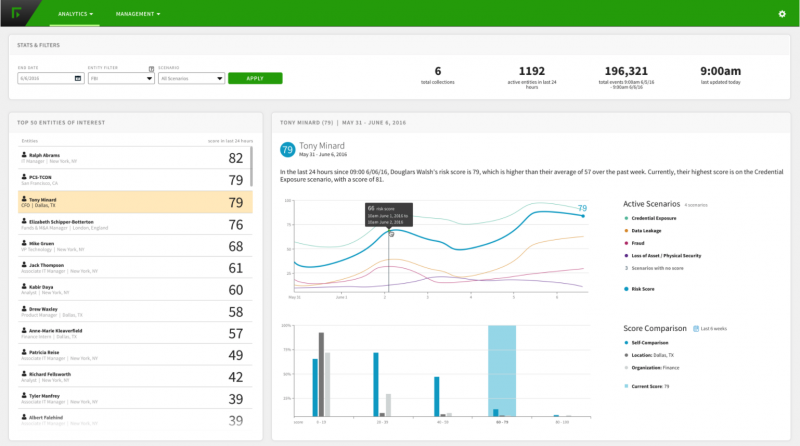Toggle the Credential Exposure scenario line
Screen dimensions: 800x446
[651, 218]
